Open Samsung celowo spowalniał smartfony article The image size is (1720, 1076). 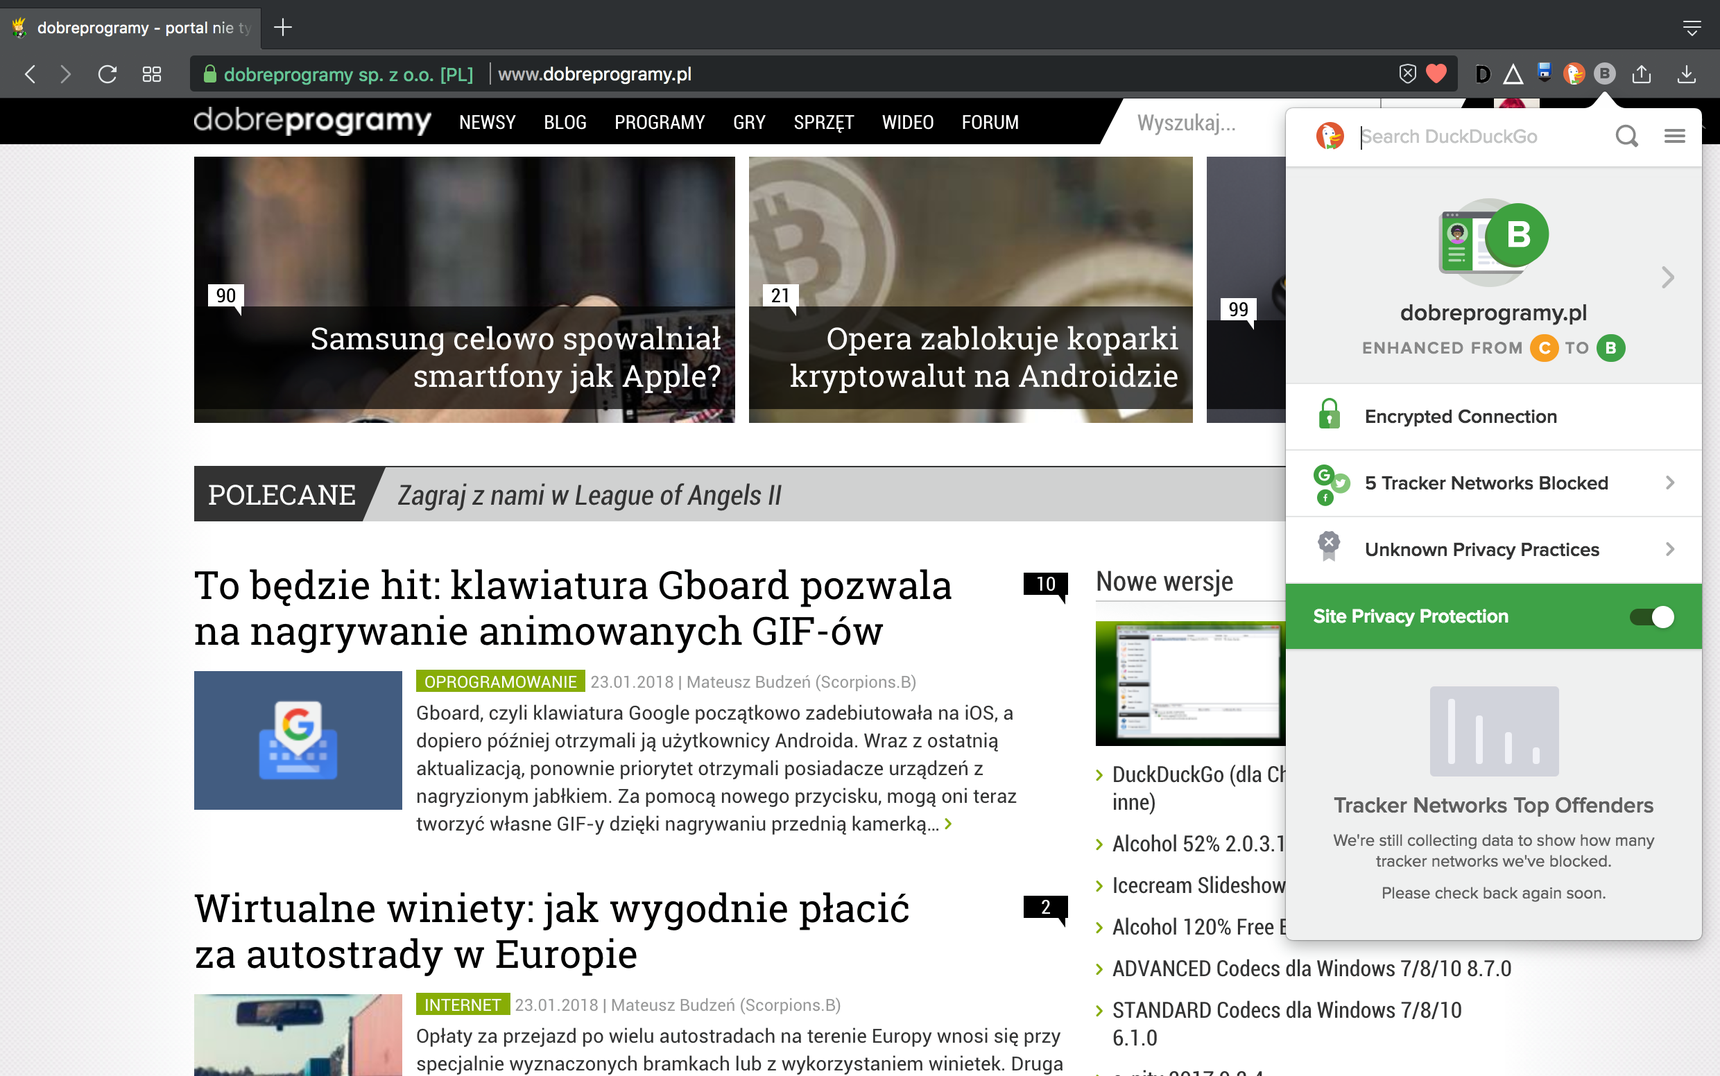pos(516,357)
